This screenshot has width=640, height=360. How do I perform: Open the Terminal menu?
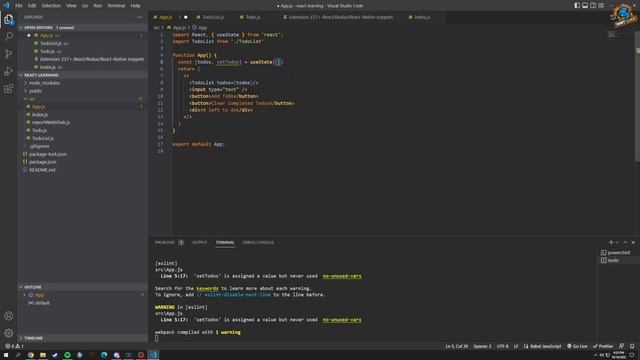click(x=116, y=6)
